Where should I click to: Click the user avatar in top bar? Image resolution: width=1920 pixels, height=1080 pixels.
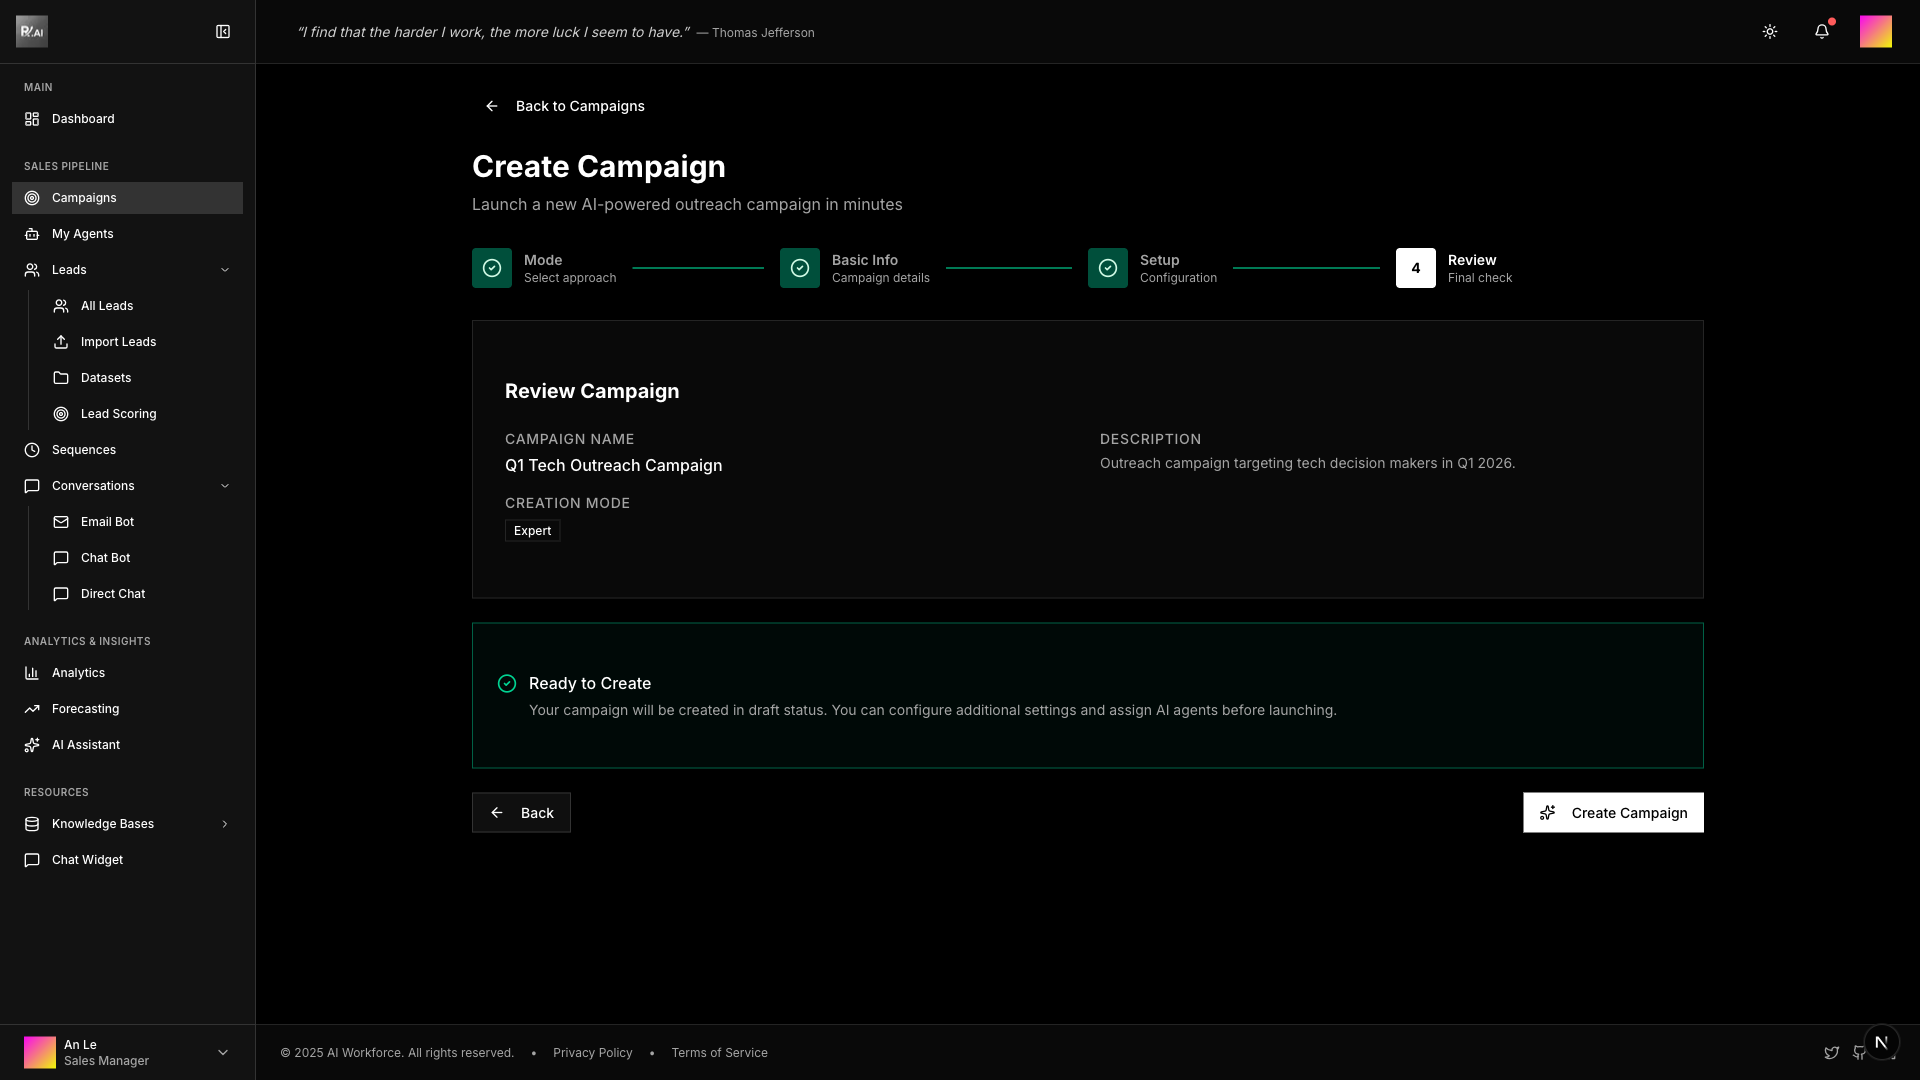coord(1875,32)
